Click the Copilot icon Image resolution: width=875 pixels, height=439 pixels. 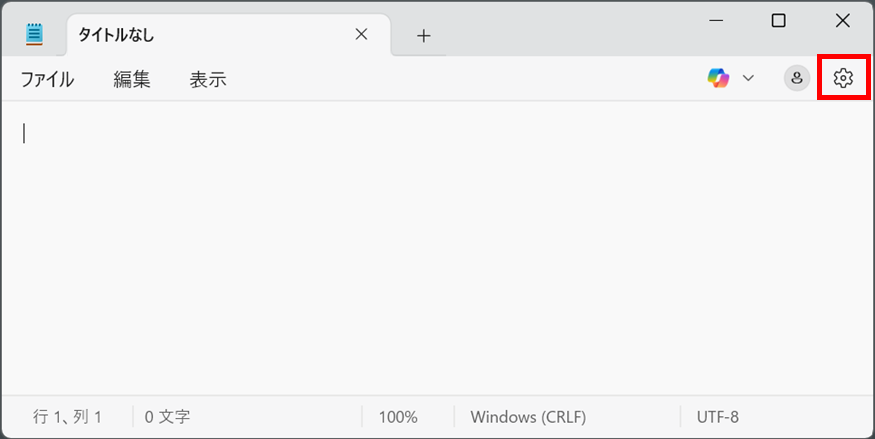coord(718,78)
